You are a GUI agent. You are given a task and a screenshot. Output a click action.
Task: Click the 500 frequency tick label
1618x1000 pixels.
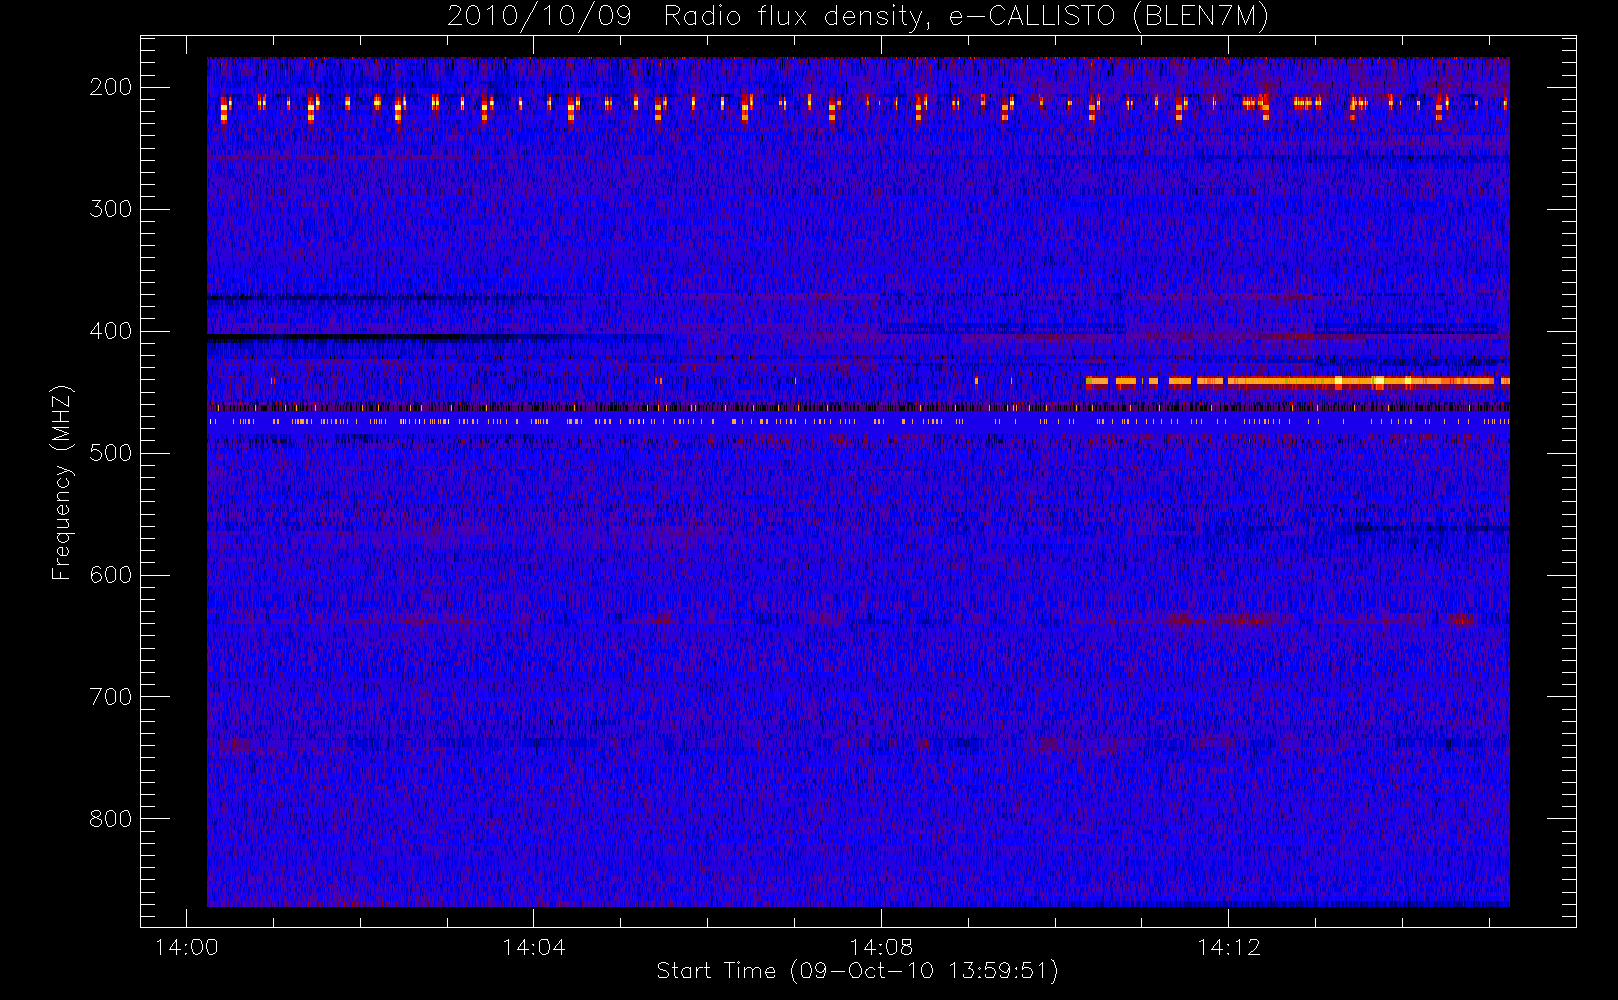(x=111, y=453)
